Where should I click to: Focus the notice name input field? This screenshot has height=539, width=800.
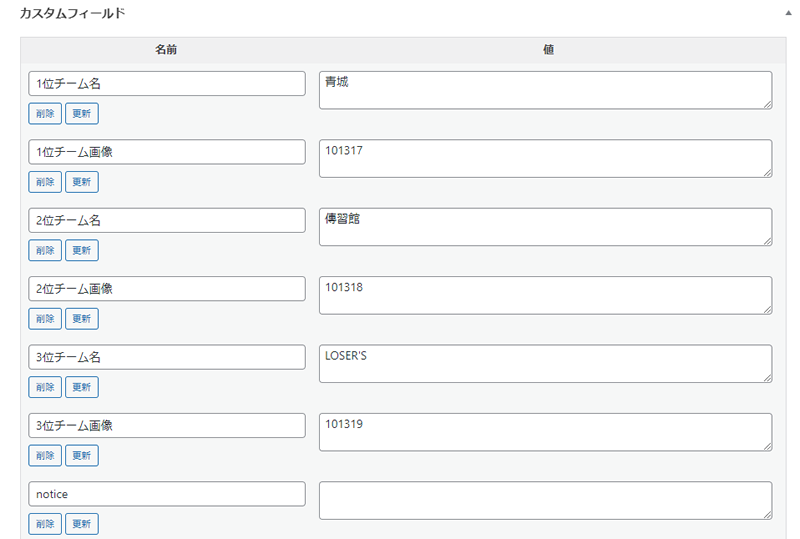point(167,494)
